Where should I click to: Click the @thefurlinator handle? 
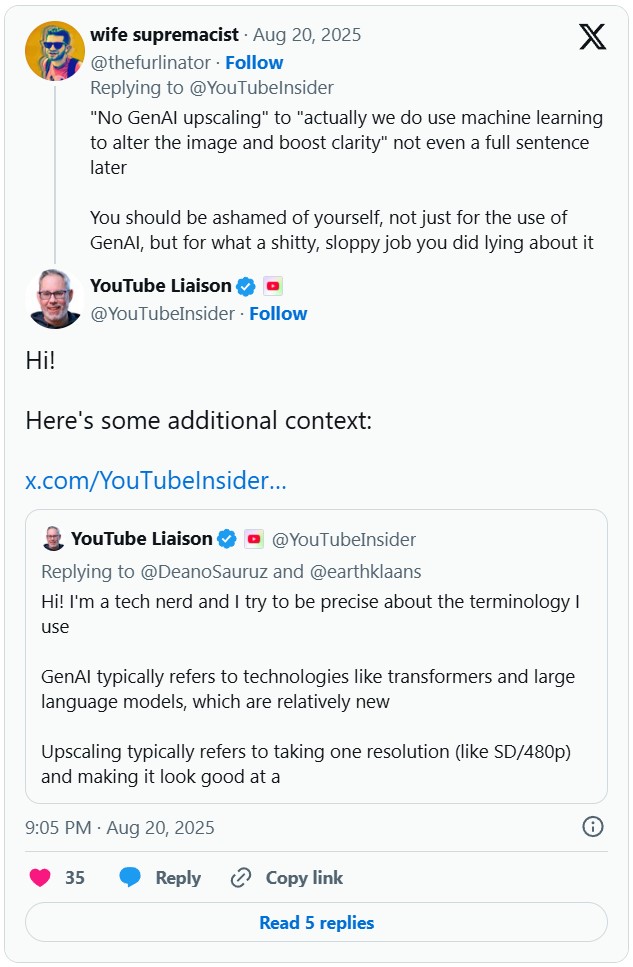pos(148,61)
